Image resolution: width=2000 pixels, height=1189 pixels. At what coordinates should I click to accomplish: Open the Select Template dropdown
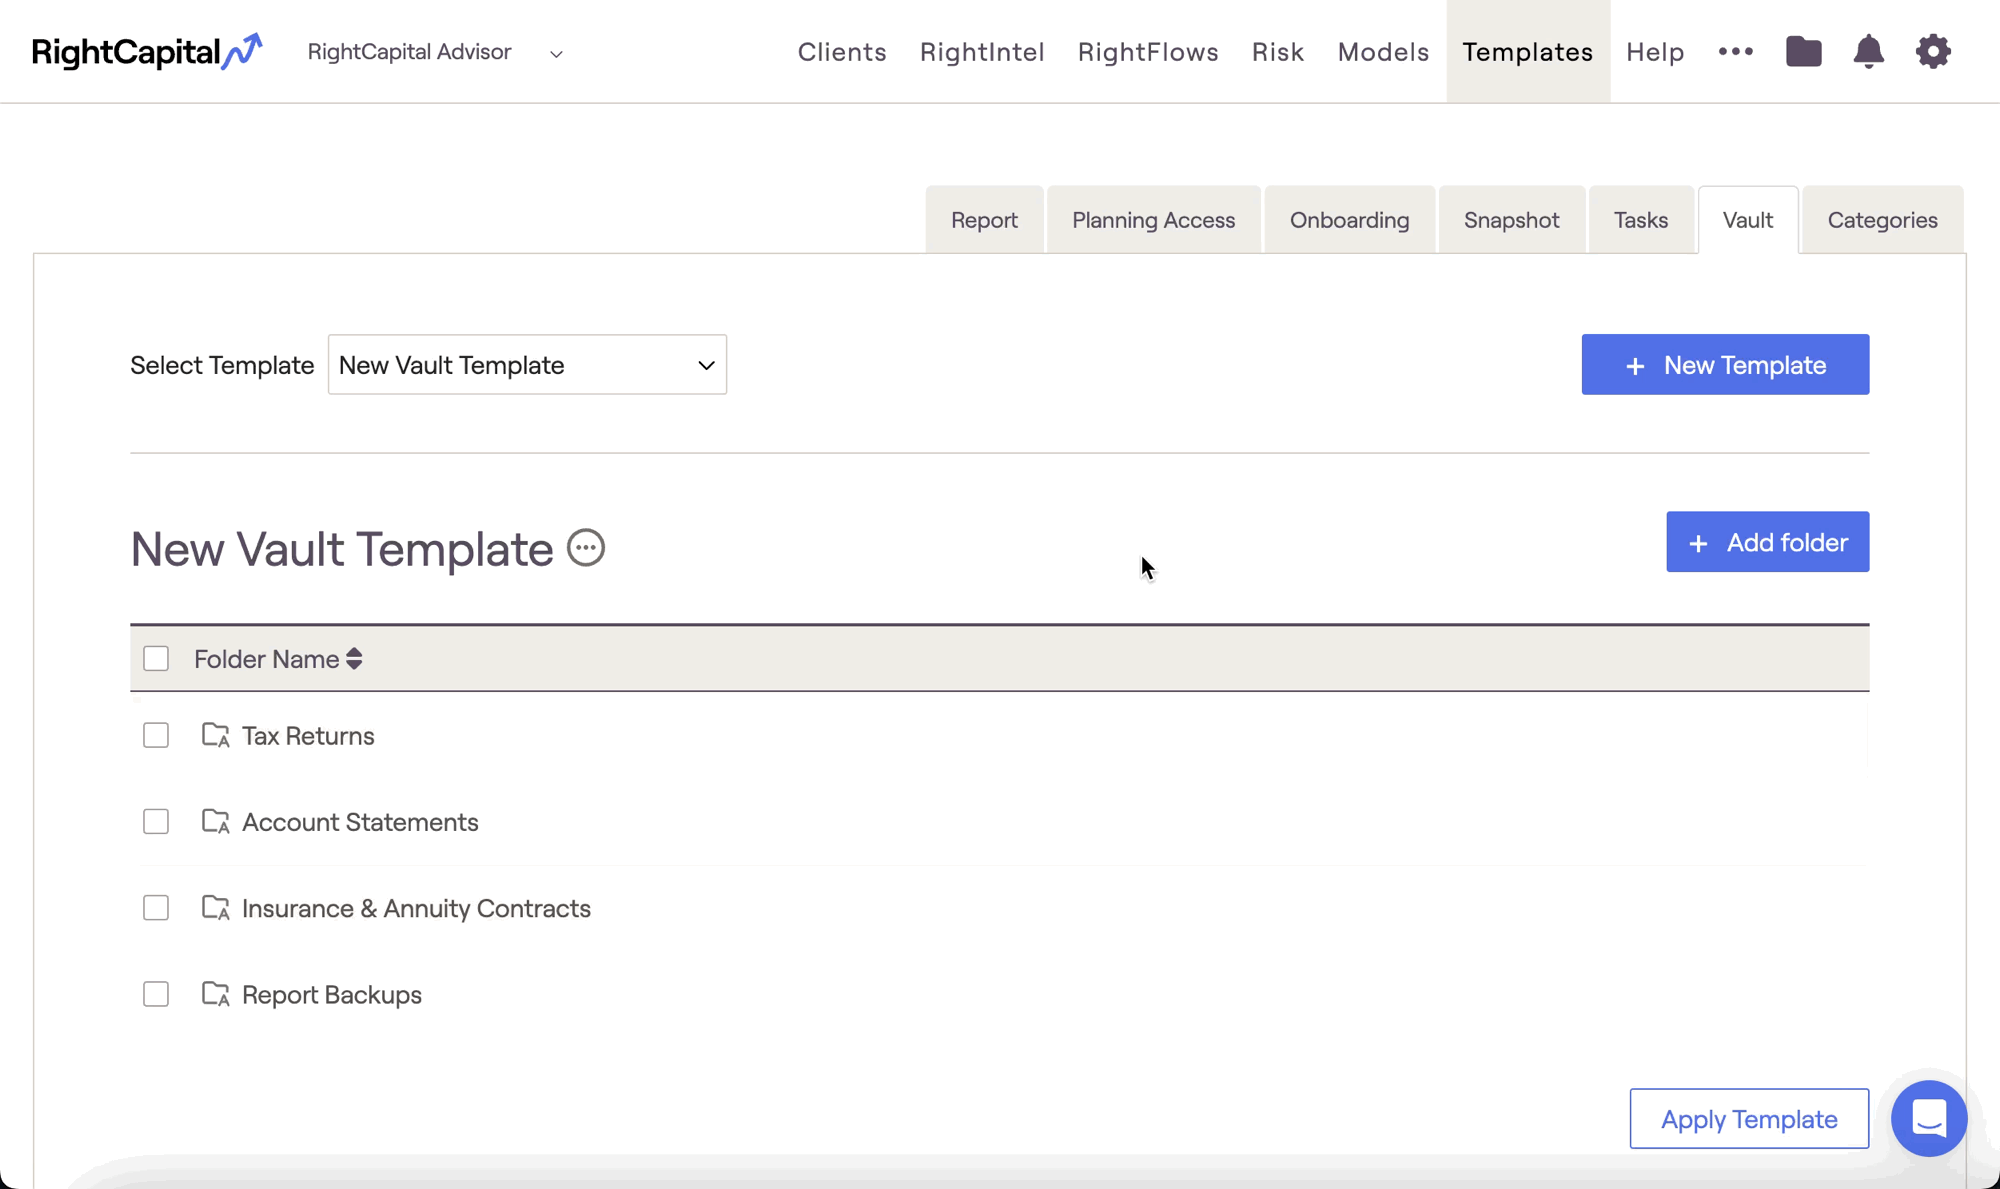pos(527,364)
